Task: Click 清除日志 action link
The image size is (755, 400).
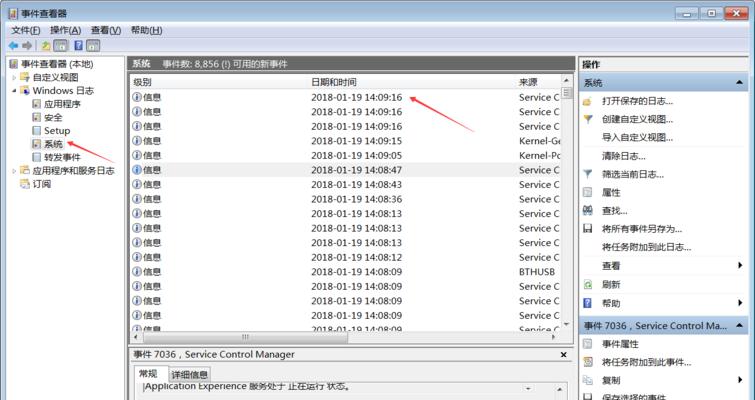Action: coord(624,156)
